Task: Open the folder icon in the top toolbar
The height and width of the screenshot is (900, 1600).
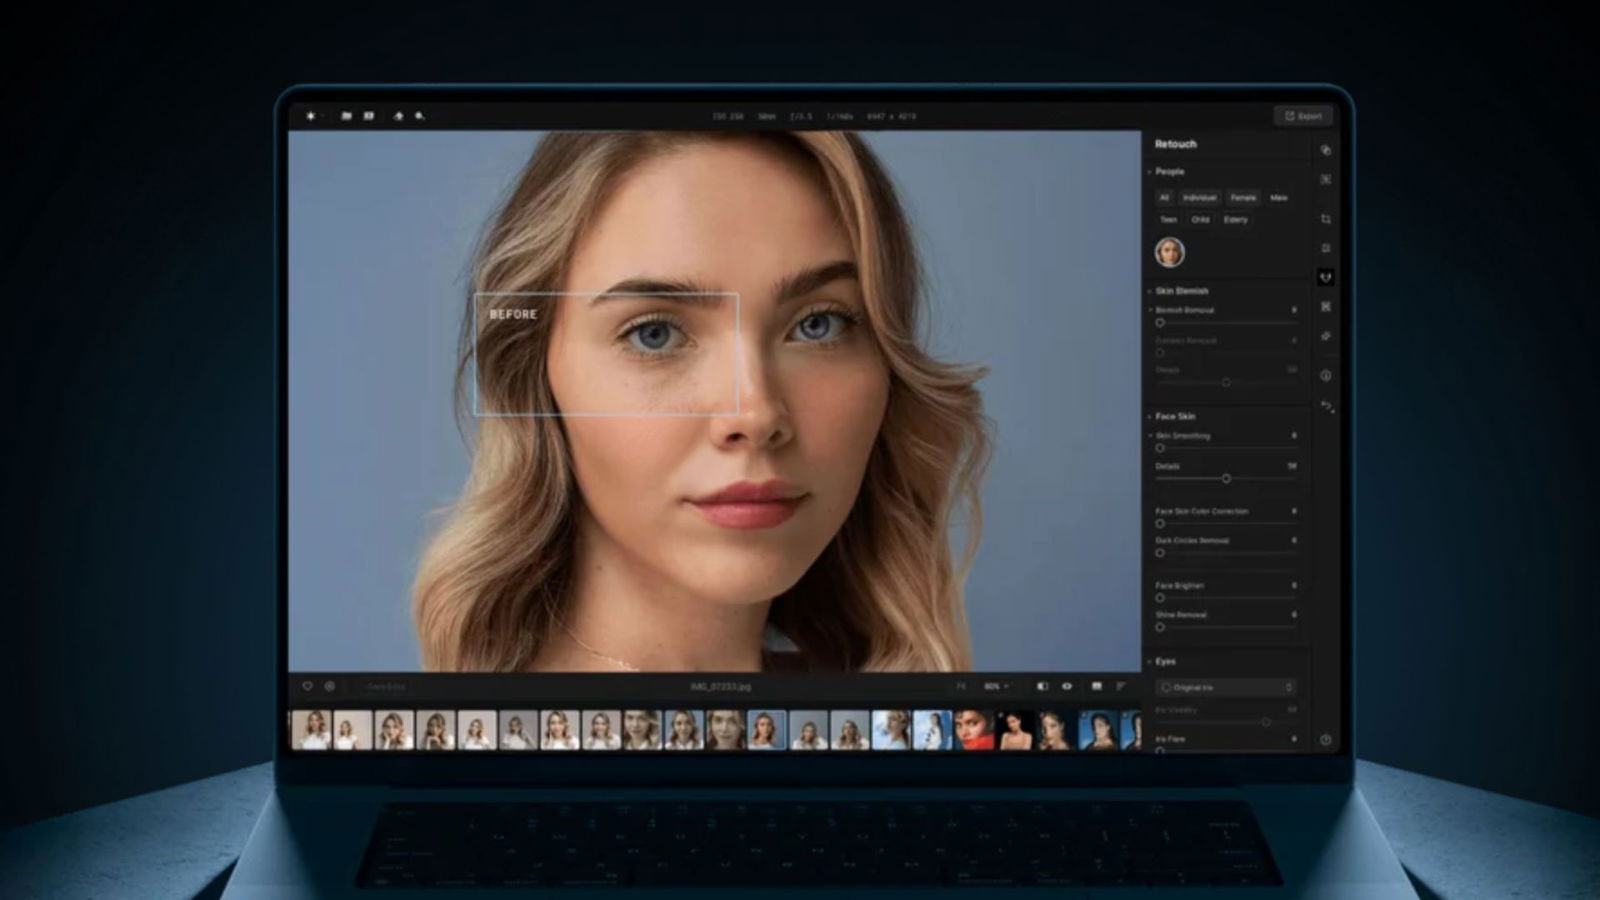Action: pyautogui.click(x=346, y=116)
